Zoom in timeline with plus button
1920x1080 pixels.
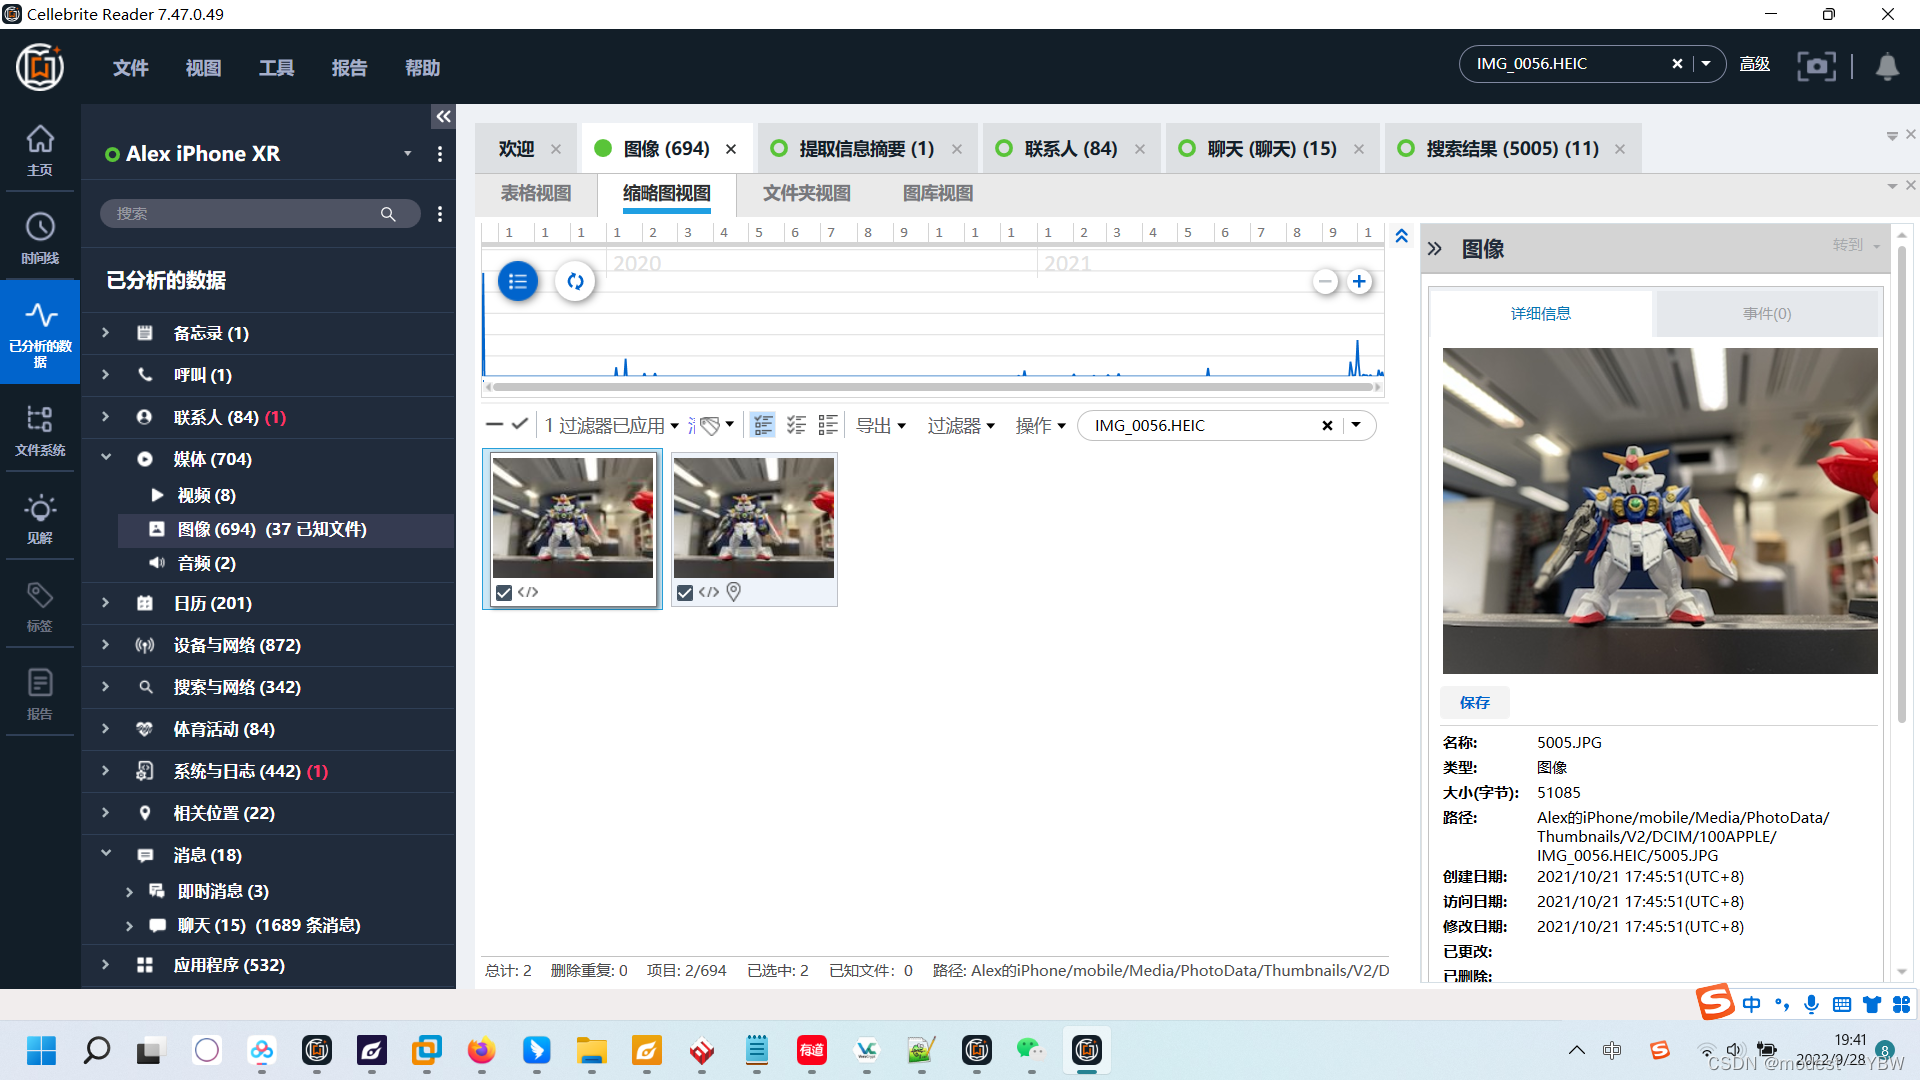tap(1359, 282)
